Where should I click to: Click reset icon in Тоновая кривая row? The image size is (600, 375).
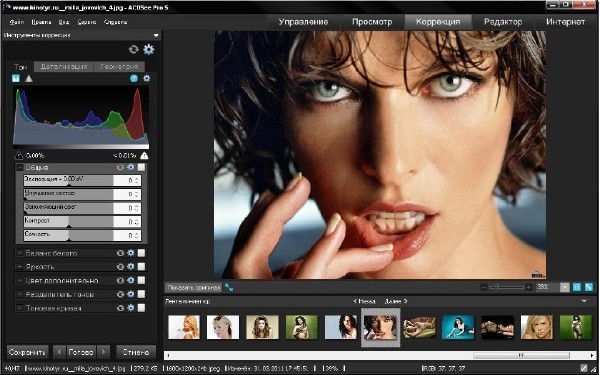point(120,308)
